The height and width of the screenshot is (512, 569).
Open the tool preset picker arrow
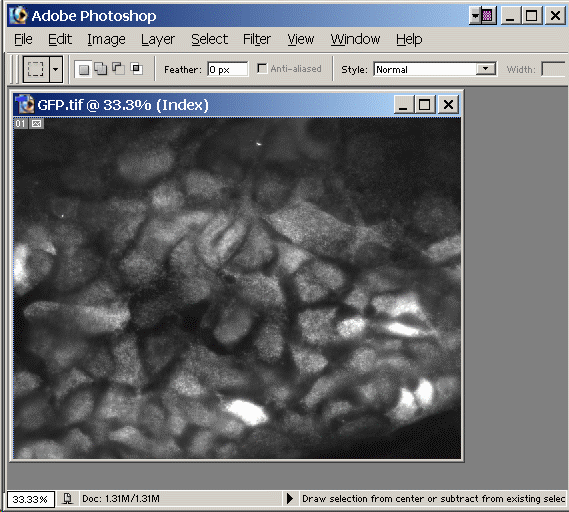(56, 69)
